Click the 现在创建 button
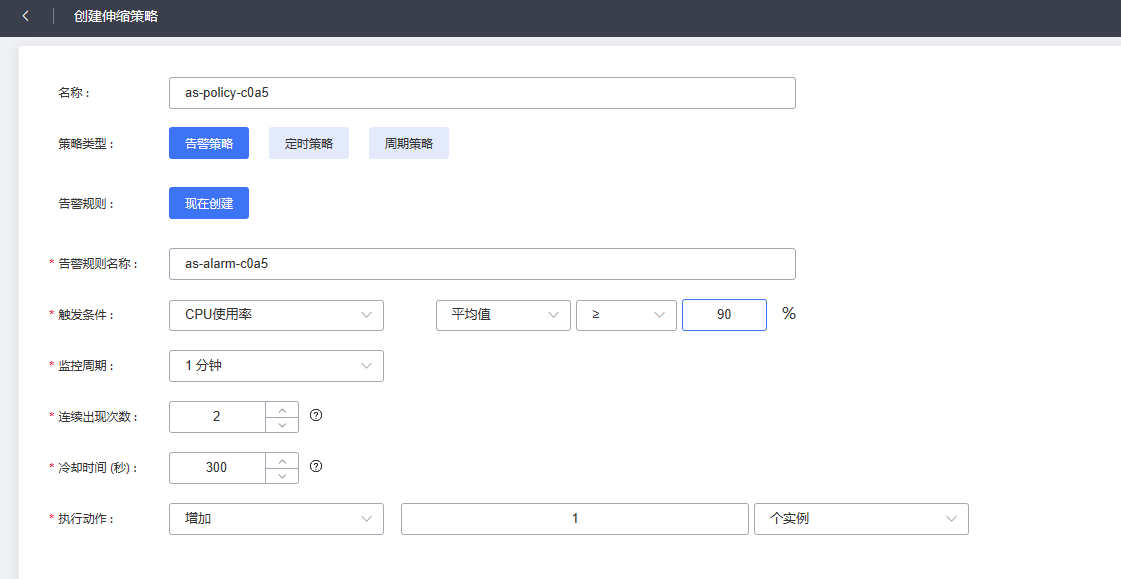The image size is (1121, 579). (x=209, y=203)
